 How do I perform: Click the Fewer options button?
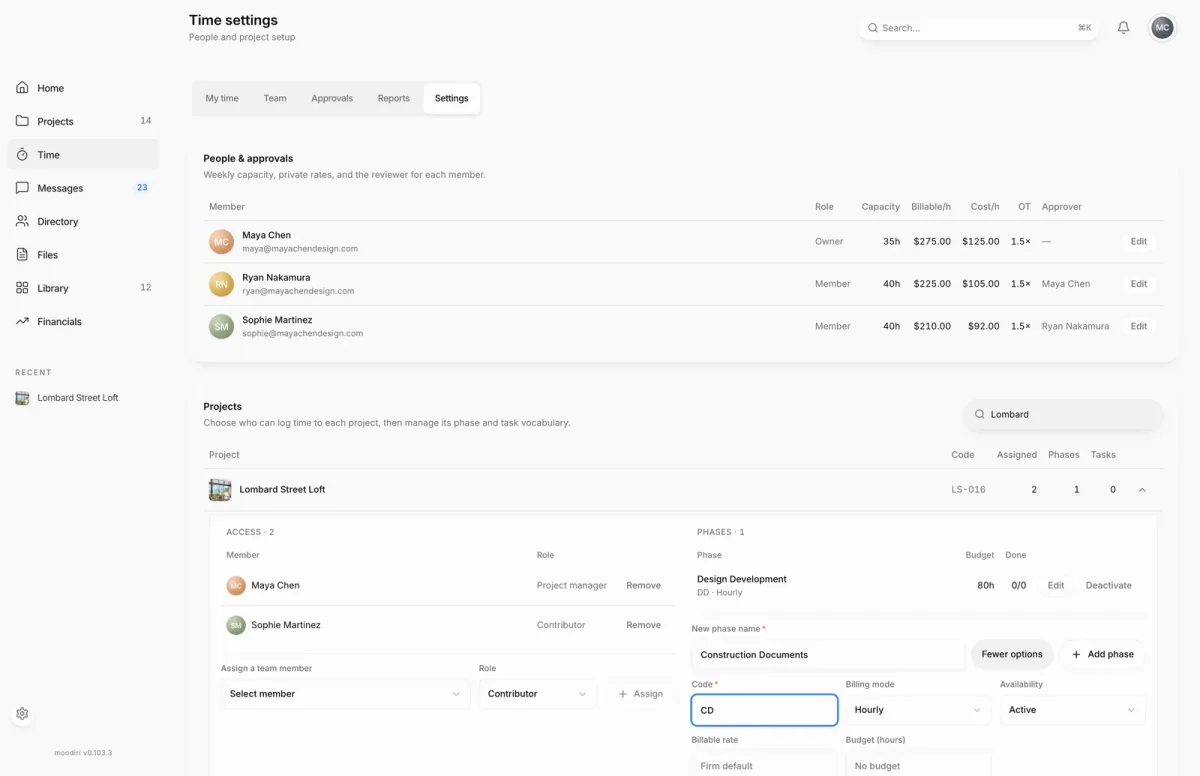pos(1012,655)
